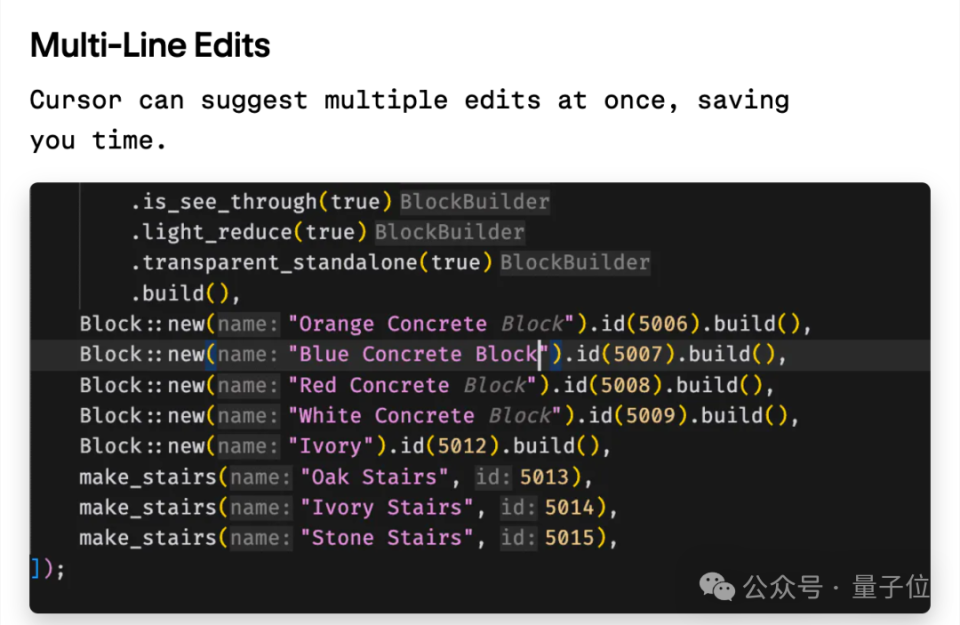Click the "Stone Stairs" string
The image size is (960, 625).
click(x=387, y=537)
